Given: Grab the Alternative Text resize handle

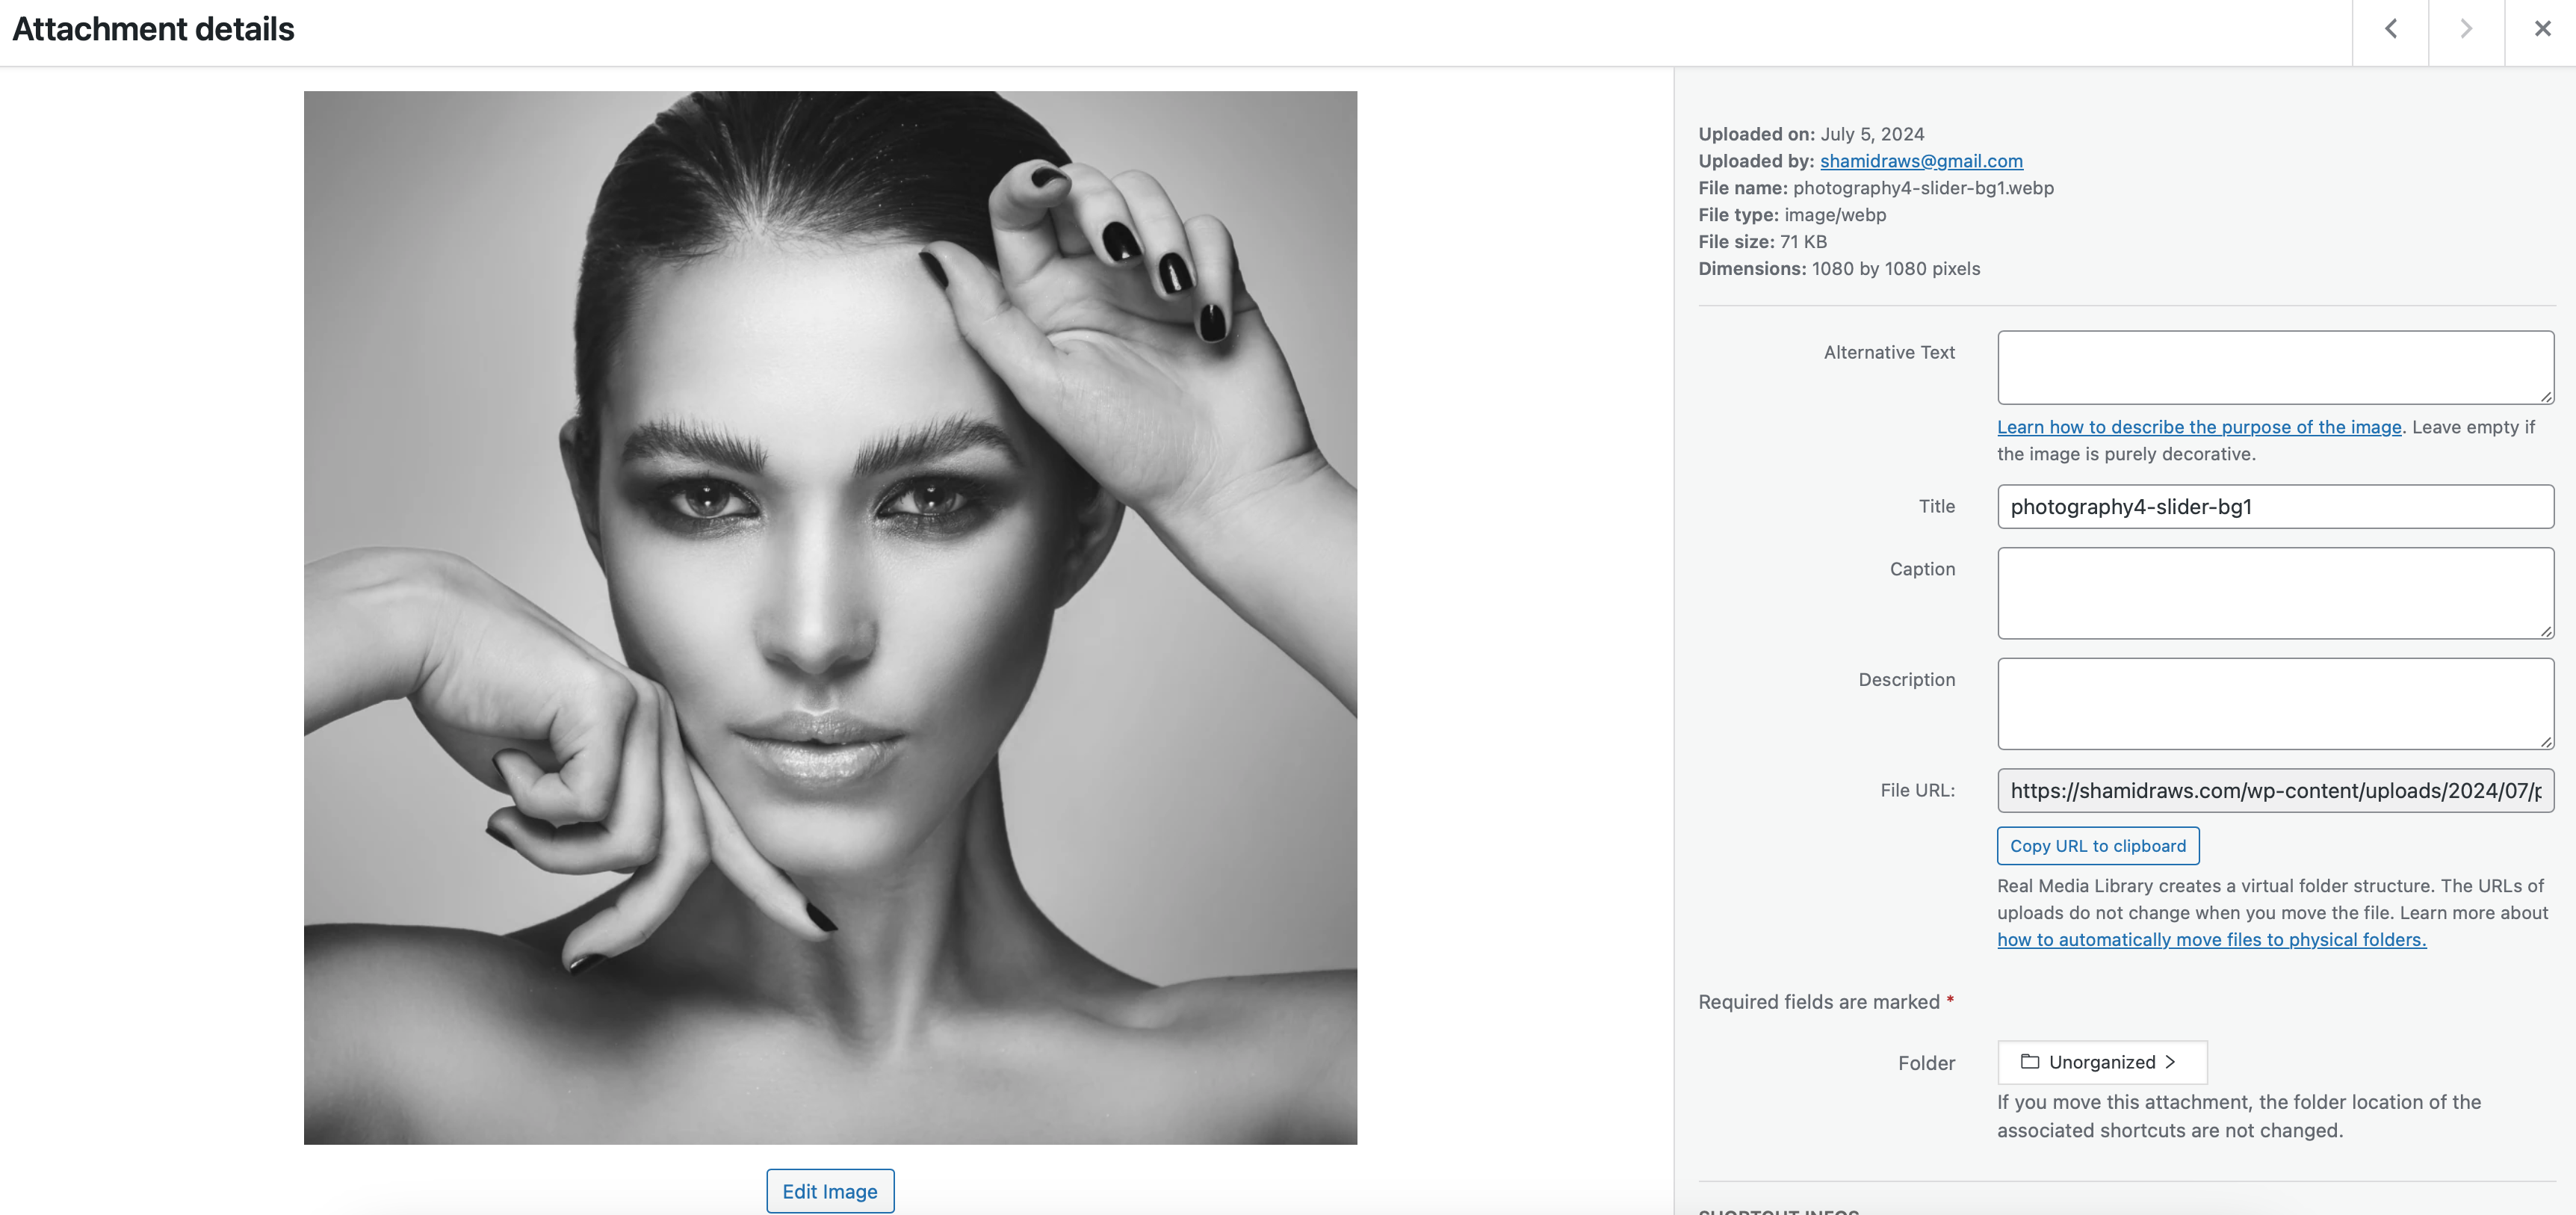Looking at the screenshot, I should click(x=2546, y=397).
